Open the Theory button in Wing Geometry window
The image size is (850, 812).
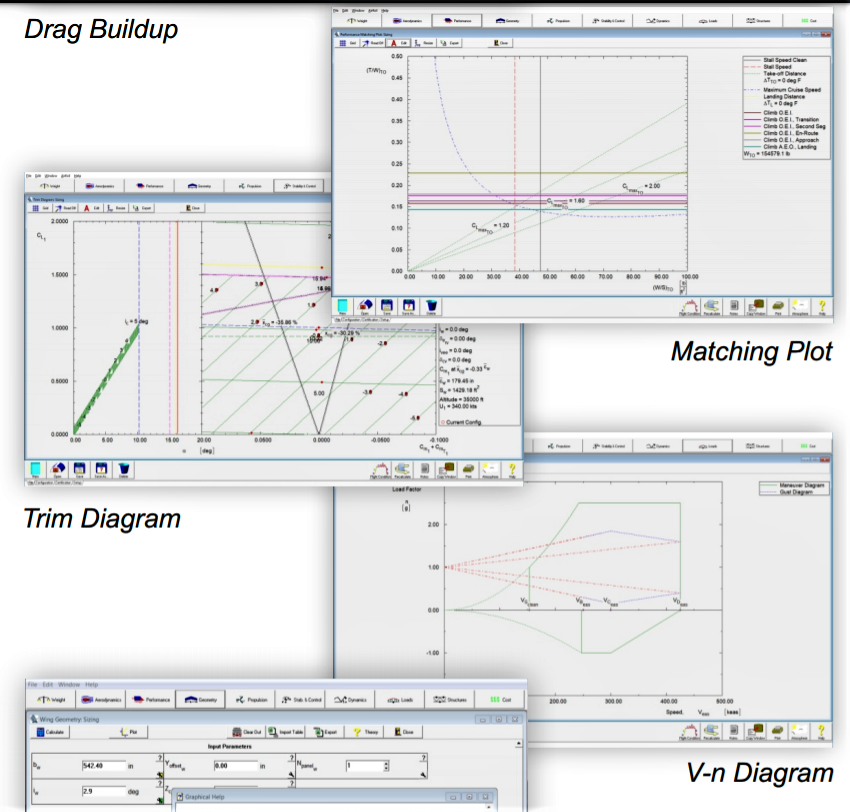pos(365,732)
